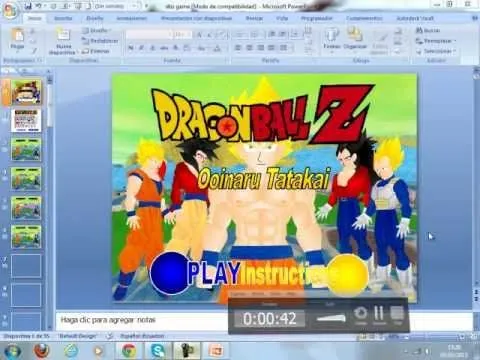Image resolution: width=480 pixels, height=360 pixels.
Task: Toggle Underline formatting
Action: coord(153,48)
